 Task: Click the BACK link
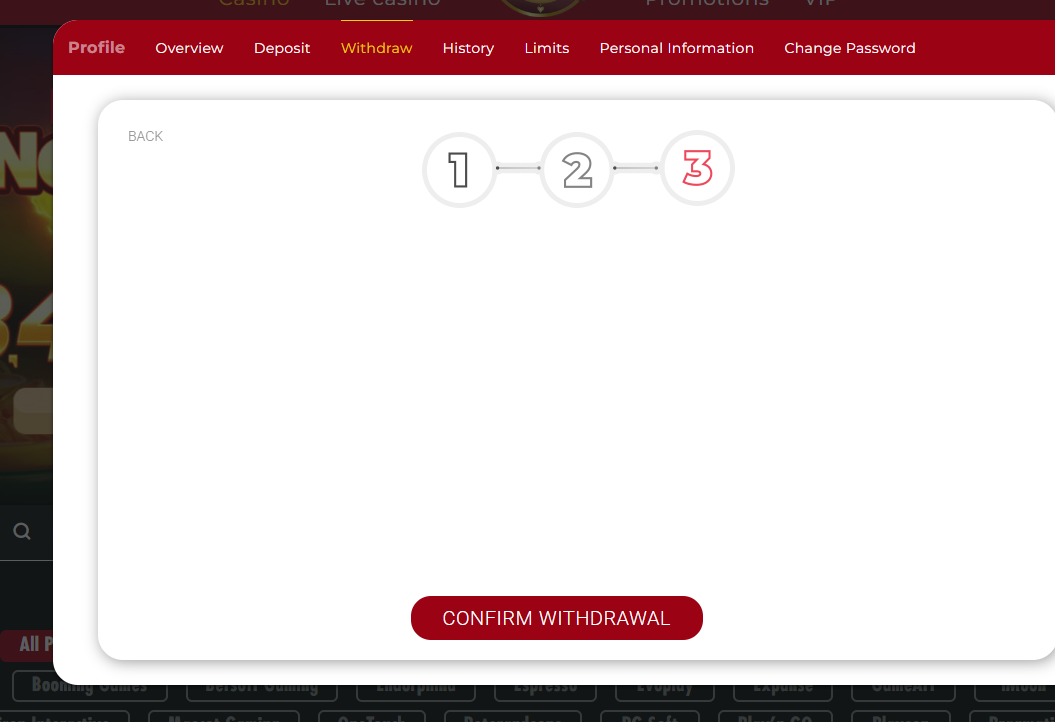point(145,136)
